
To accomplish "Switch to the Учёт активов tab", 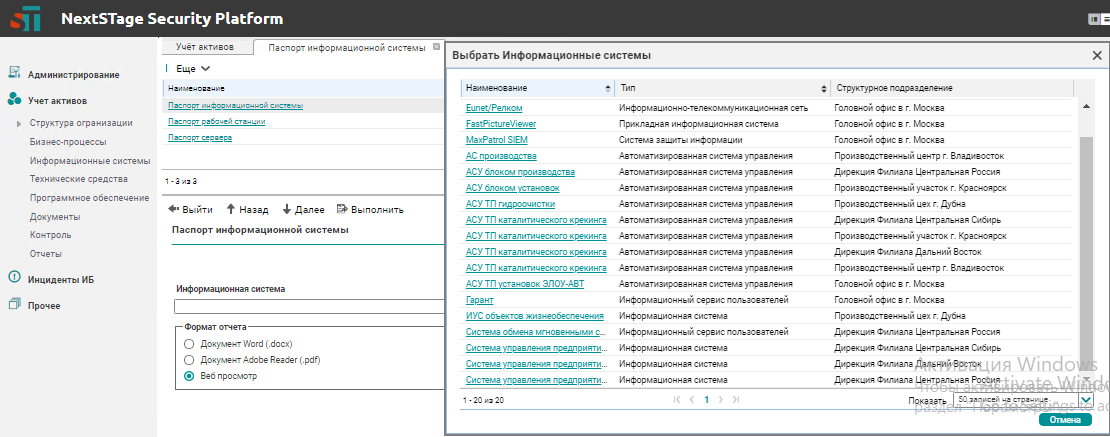I will 204,47.
